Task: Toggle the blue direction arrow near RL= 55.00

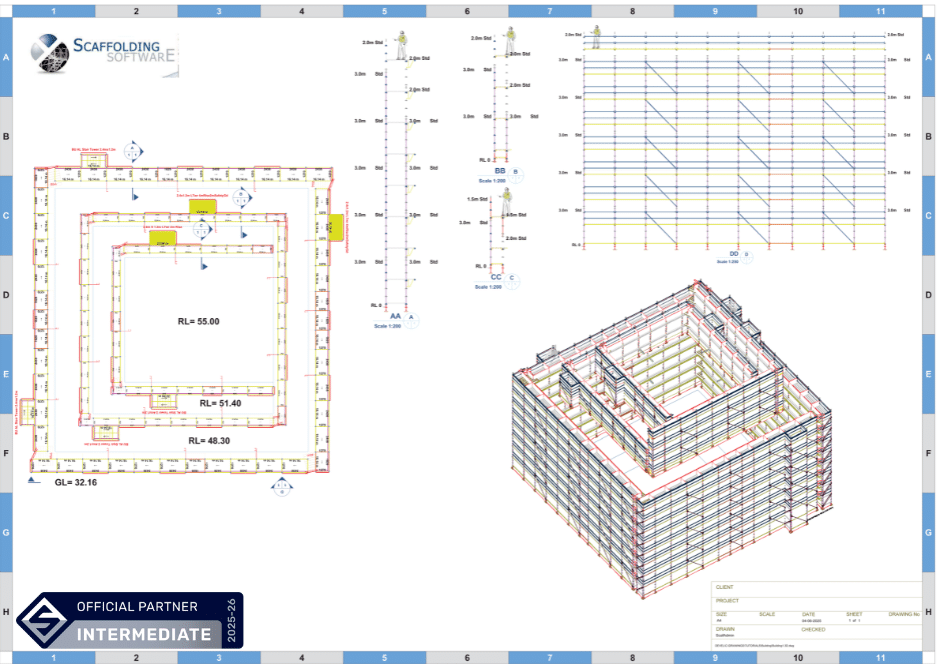Action: pyautogui.click(x=203, y=266)
